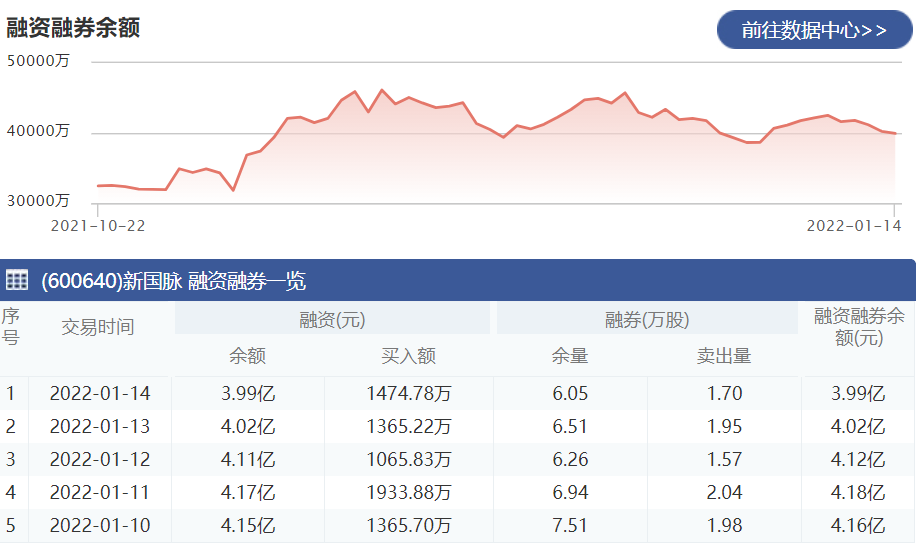Click the 序号 column header
Image resolution: width=916 pixels, height=553 pixels.
tap(11, 327)
